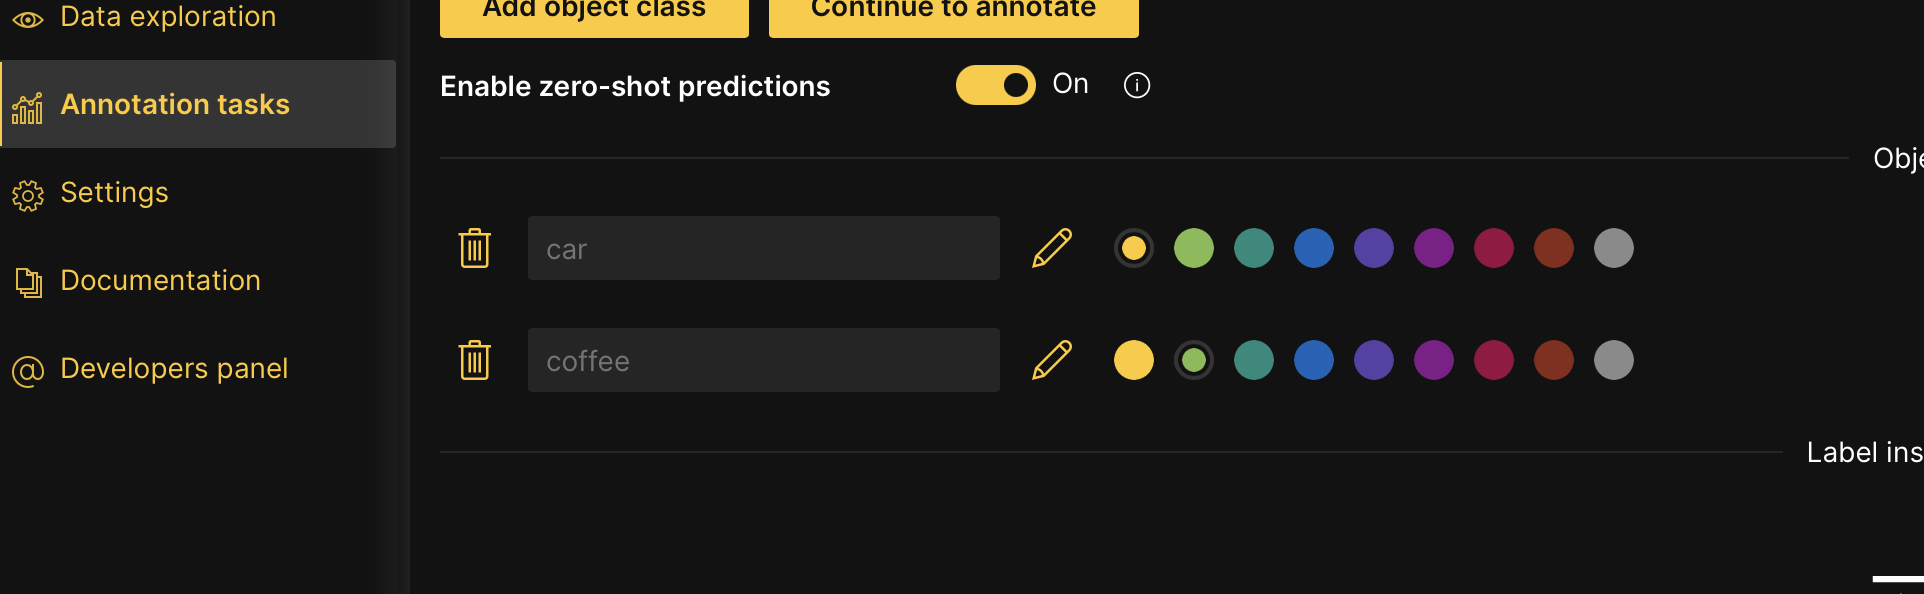Viewport: 1924px width, 594px height.
Task: Click Add object class button
Action: 594,12
